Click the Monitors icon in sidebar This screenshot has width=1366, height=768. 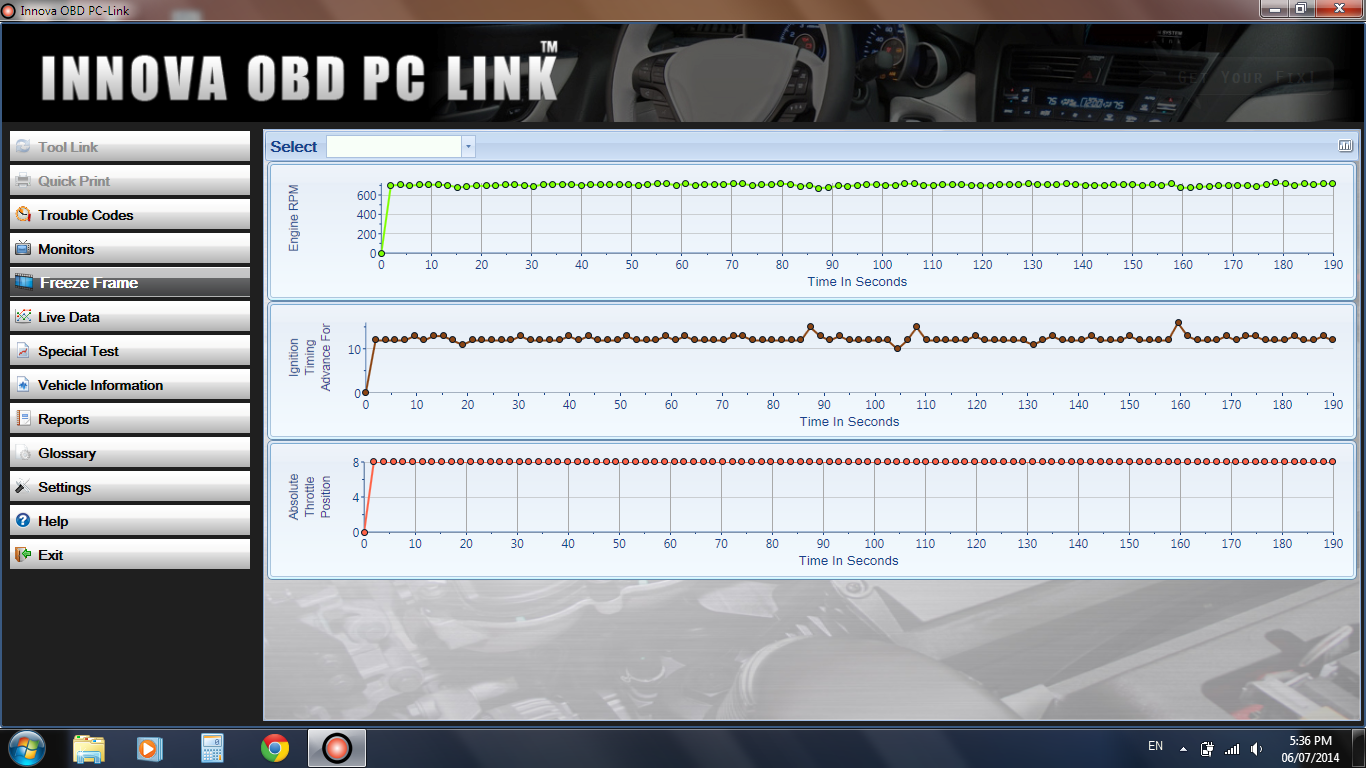click(23, 249)
